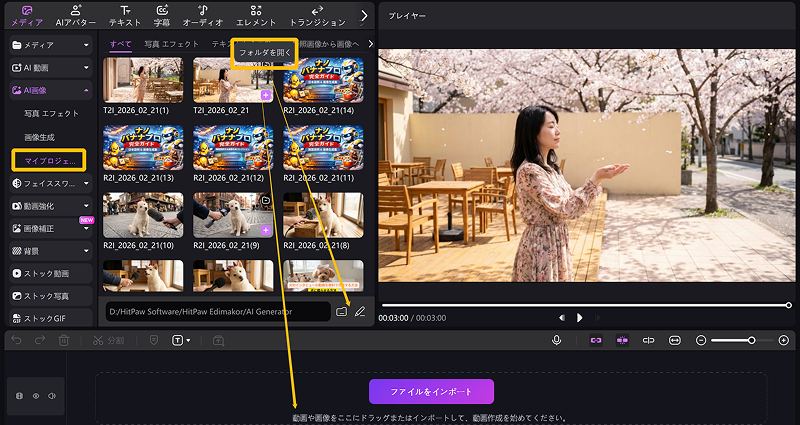Click the player preview image
The width and height of the screenshot is (800, 425).
pyautogui.click(x=587, y=165)
